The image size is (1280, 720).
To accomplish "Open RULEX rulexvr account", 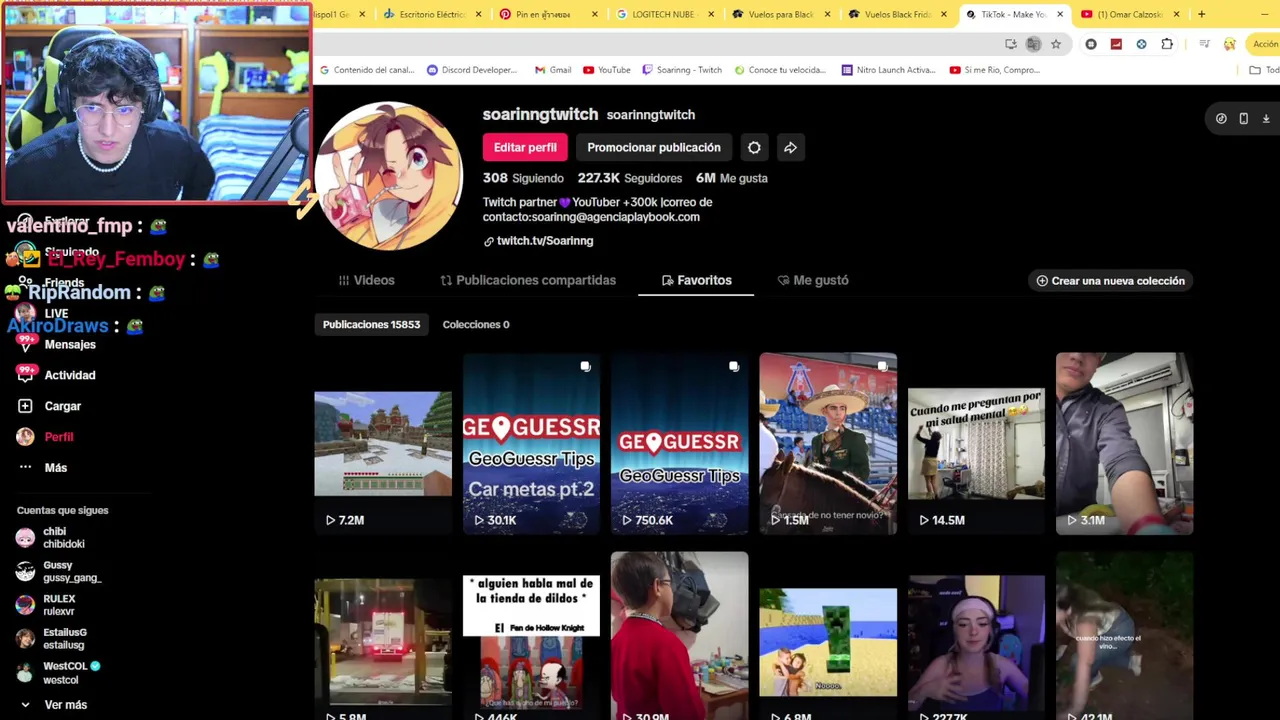I will click(x=58, y=605).
